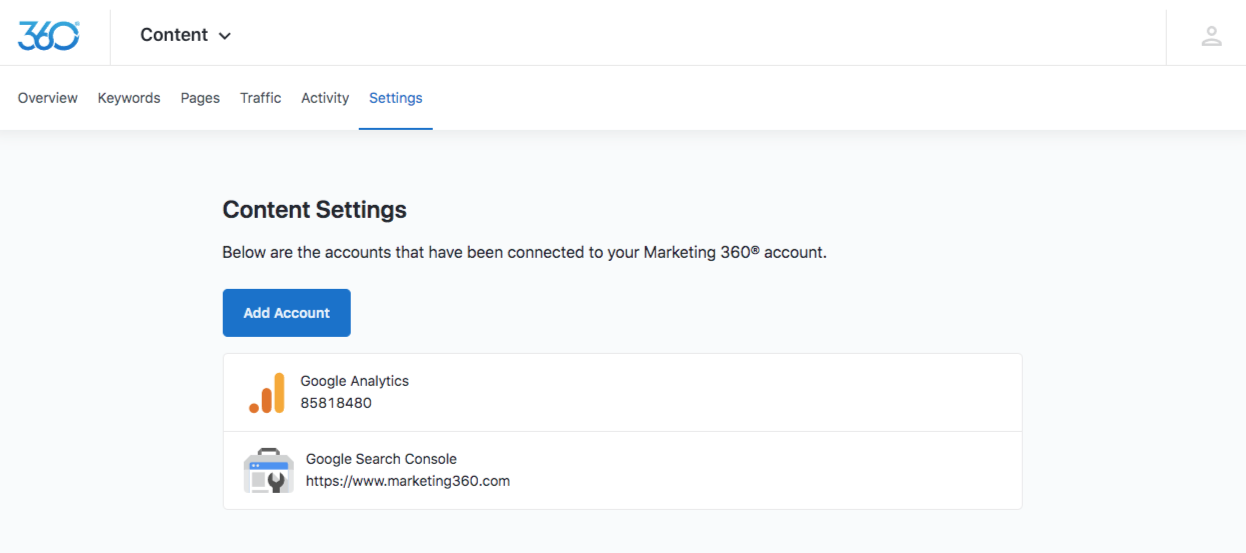Open the user profile icon

pos(1211,36)
